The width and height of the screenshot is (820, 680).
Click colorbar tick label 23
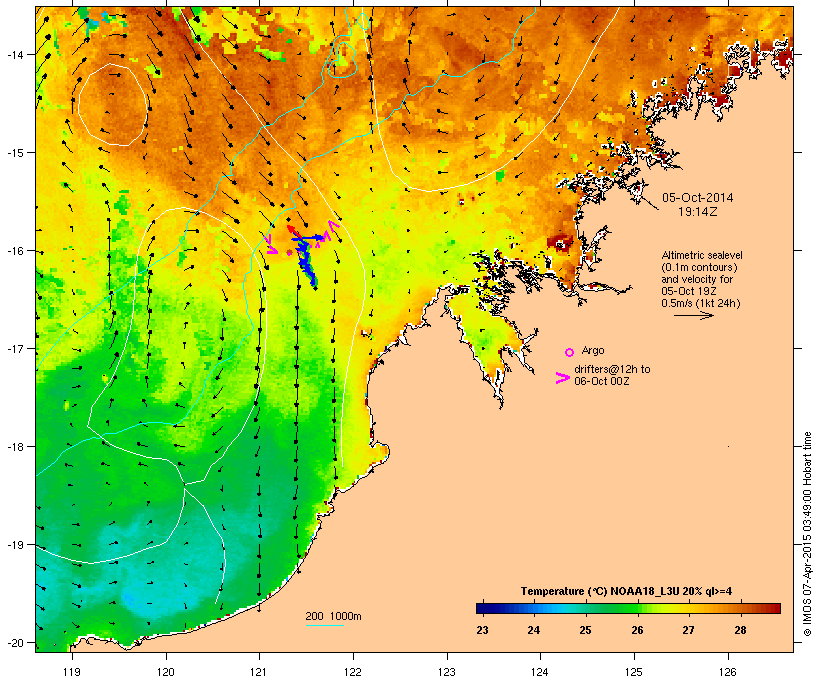[482, 630]
